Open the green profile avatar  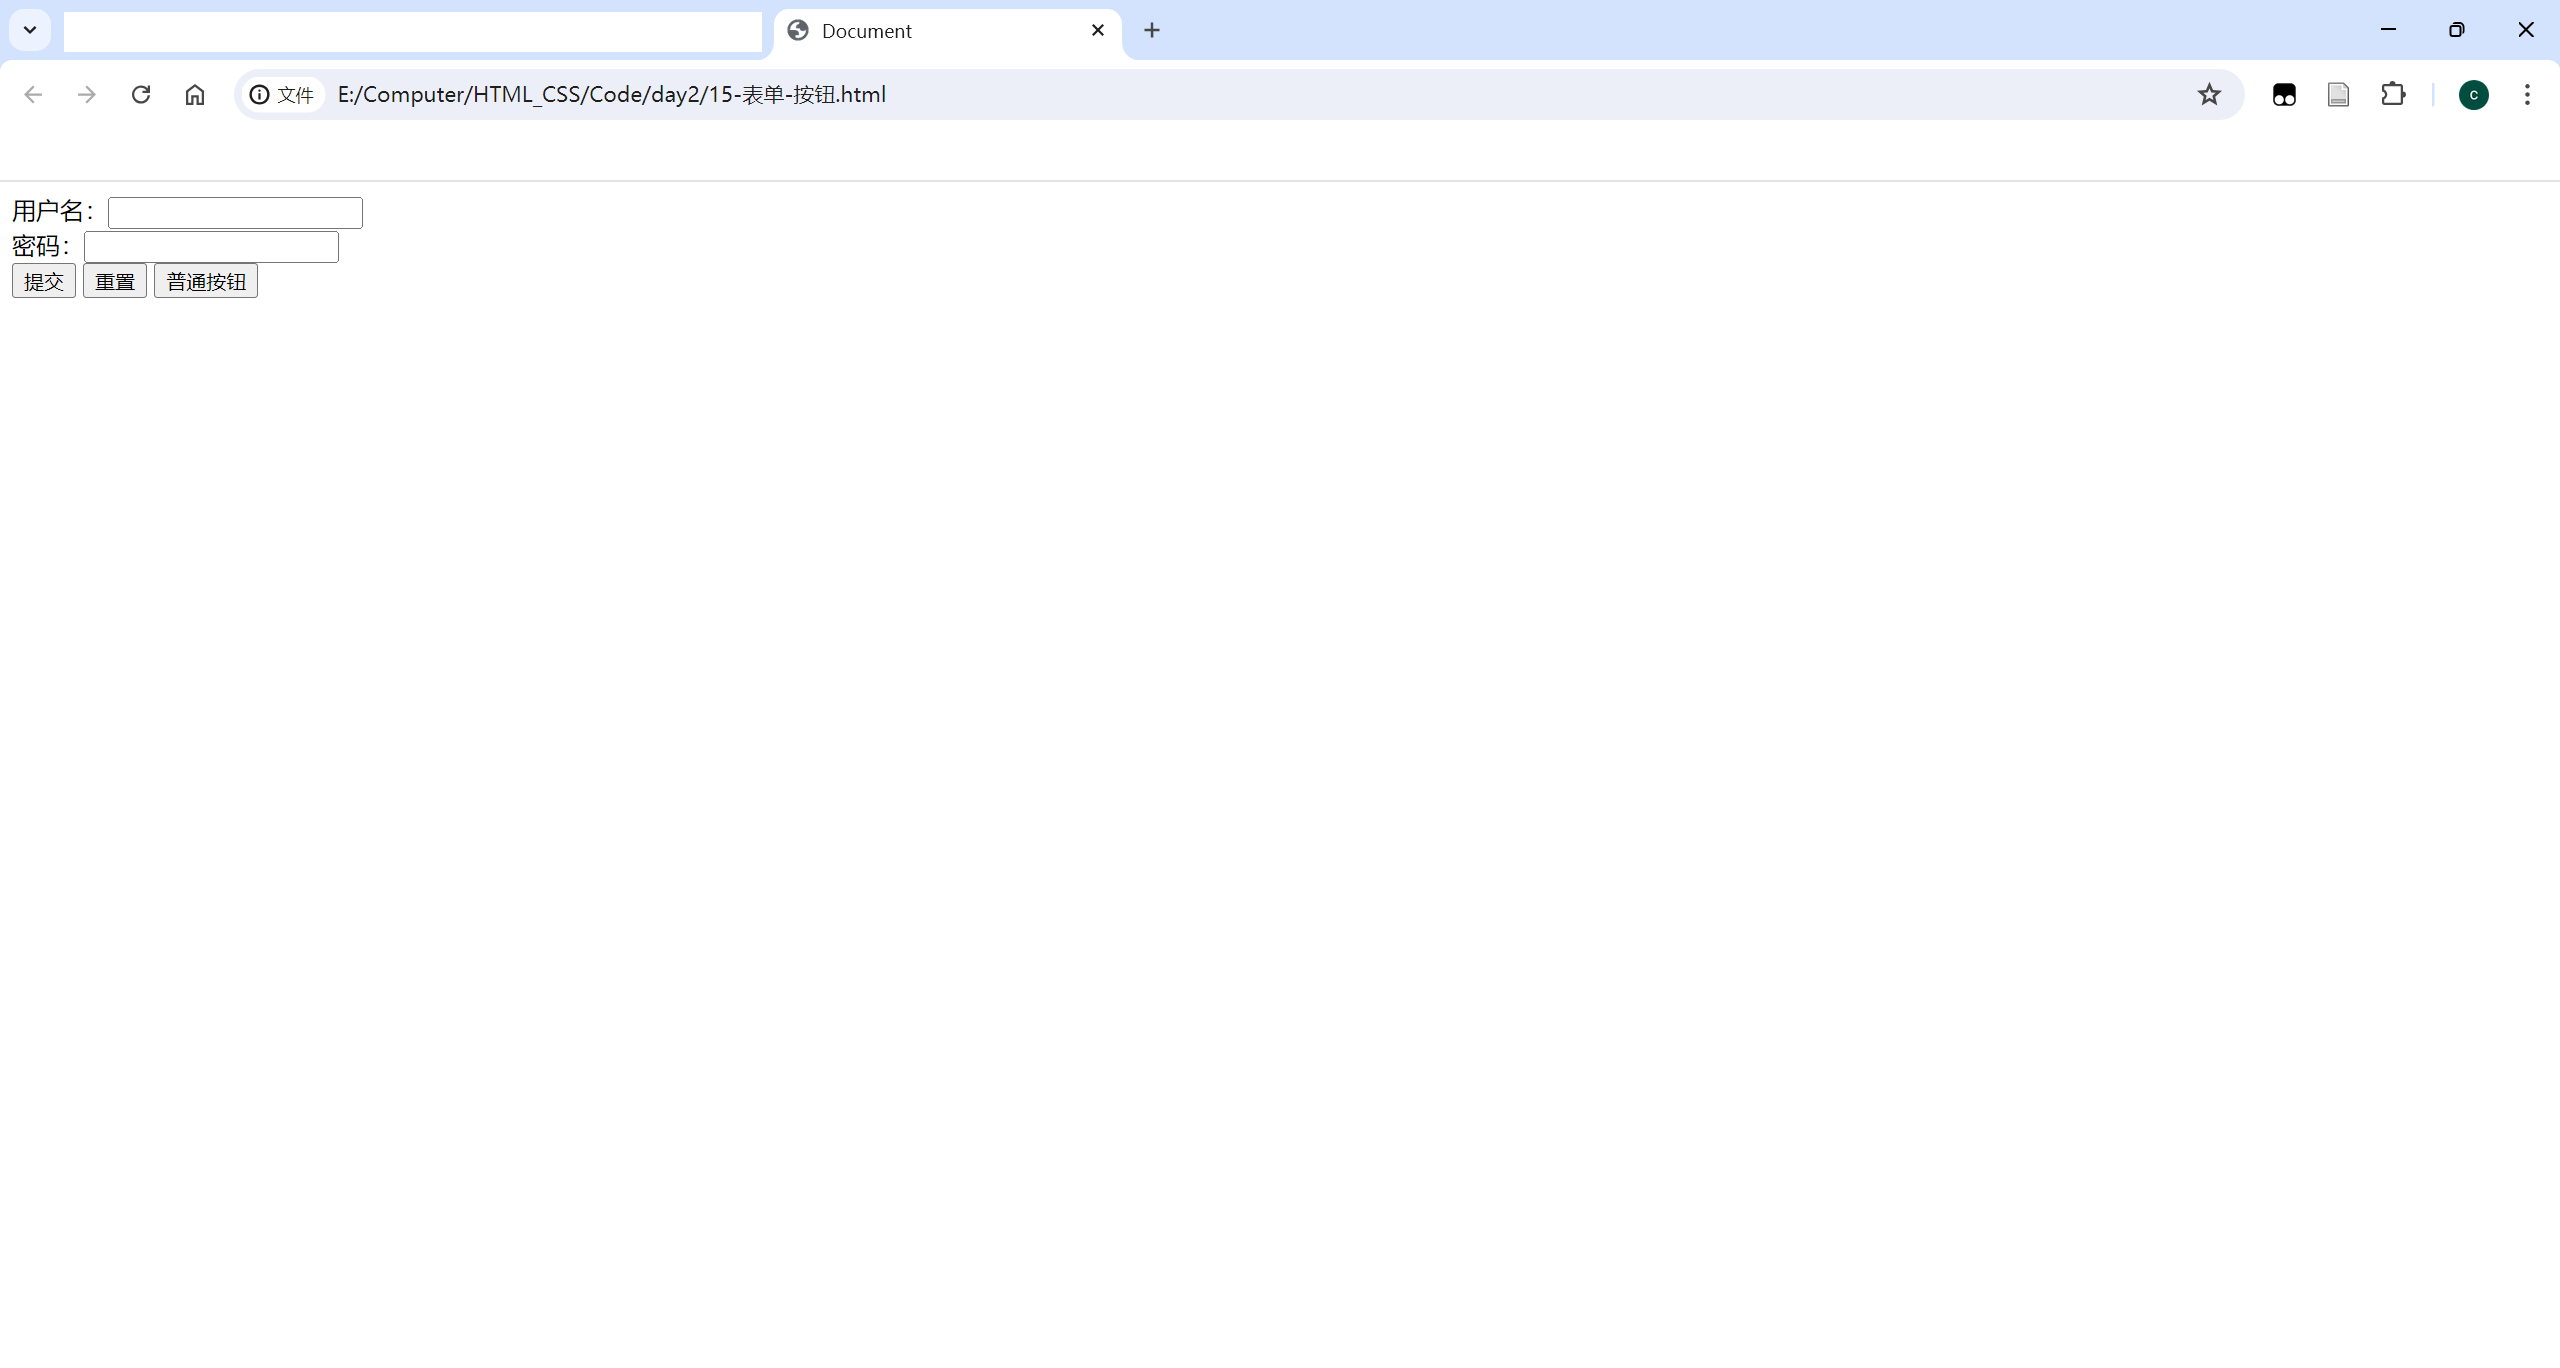click(x=2474, y=95)
